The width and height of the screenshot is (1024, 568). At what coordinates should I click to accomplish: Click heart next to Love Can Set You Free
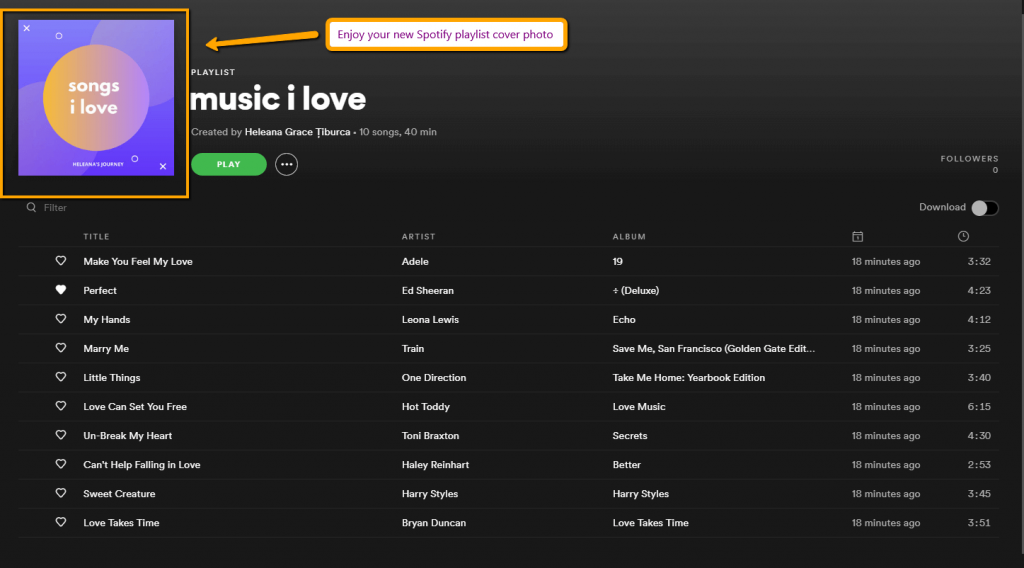click(61, 406)
